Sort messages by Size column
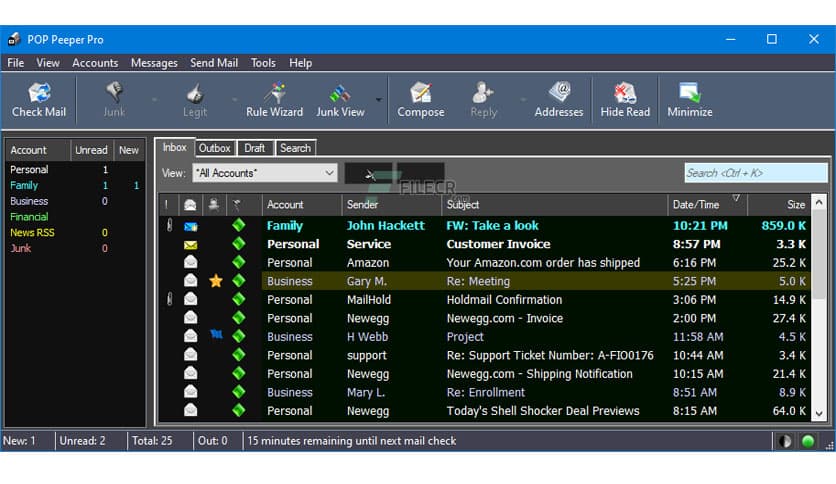Screen dimensions: 836x484 [779, 205]
